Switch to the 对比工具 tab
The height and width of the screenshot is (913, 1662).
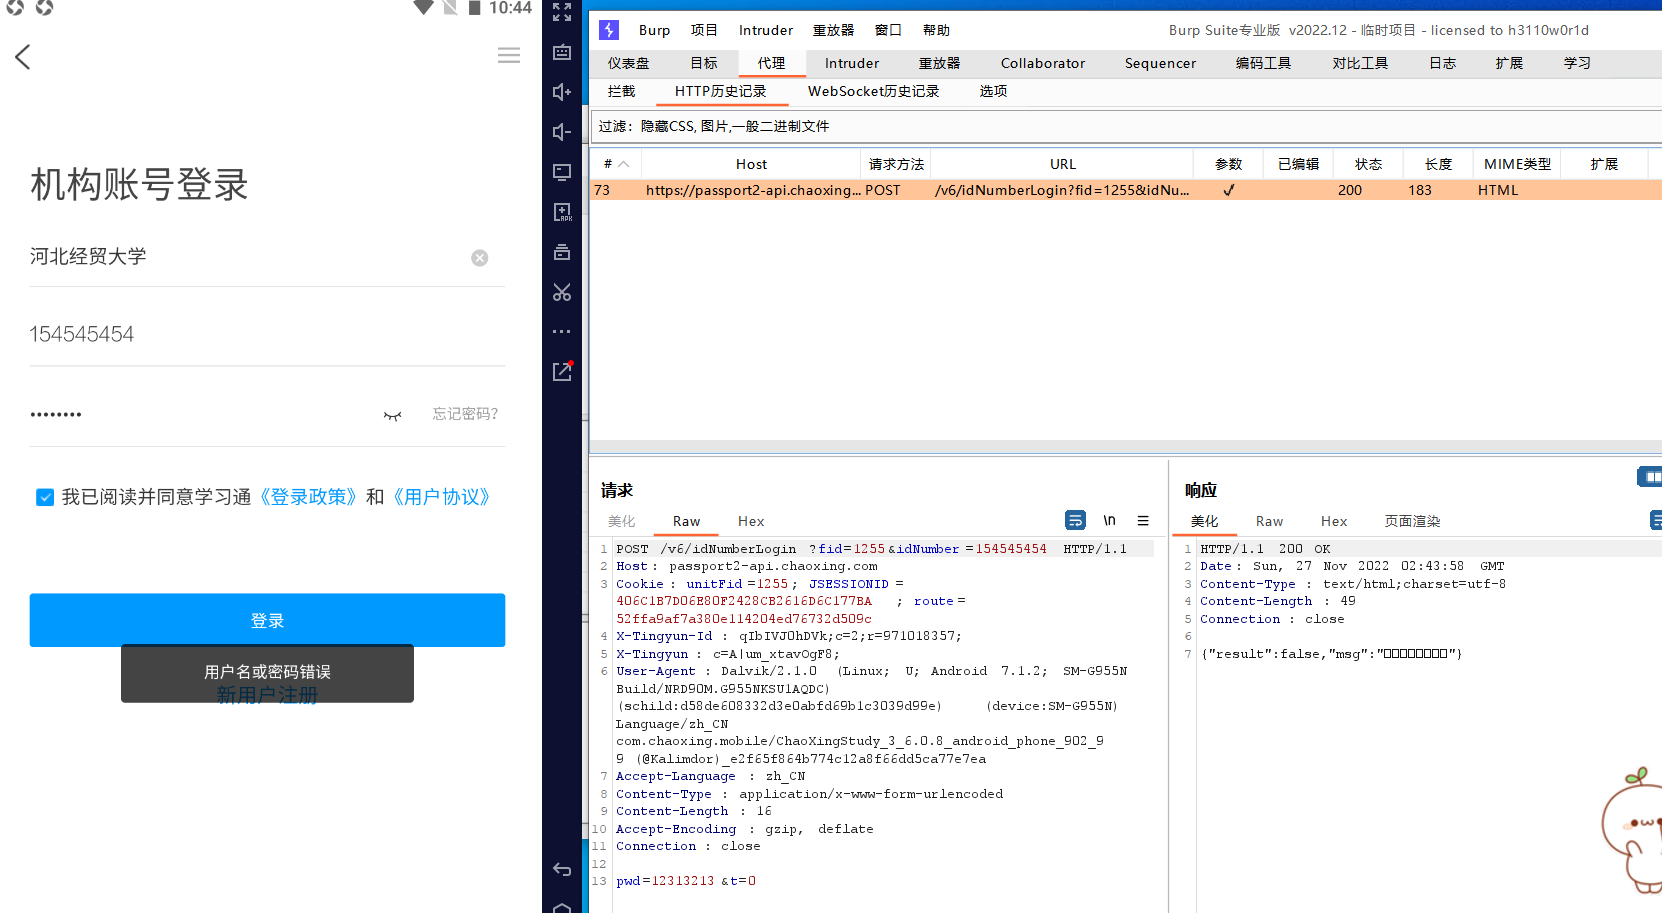(x=1360, y=63)
